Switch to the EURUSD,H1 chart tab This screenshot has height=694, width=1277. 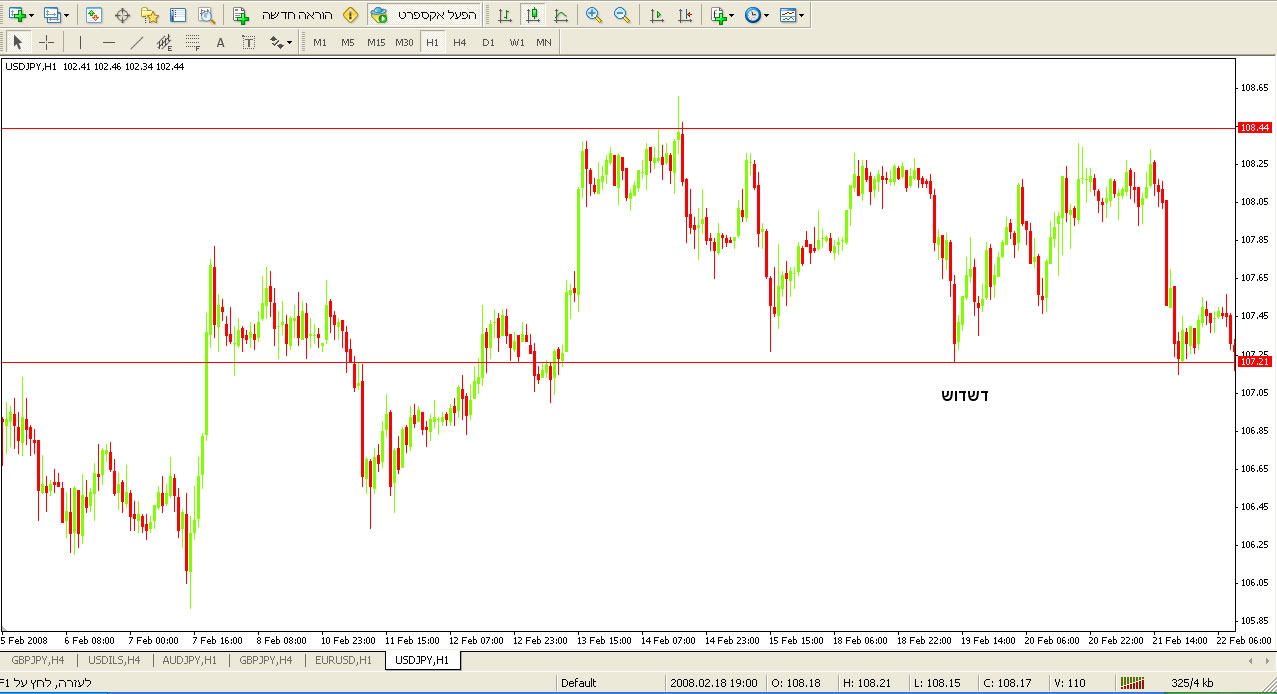coord(343,660)
